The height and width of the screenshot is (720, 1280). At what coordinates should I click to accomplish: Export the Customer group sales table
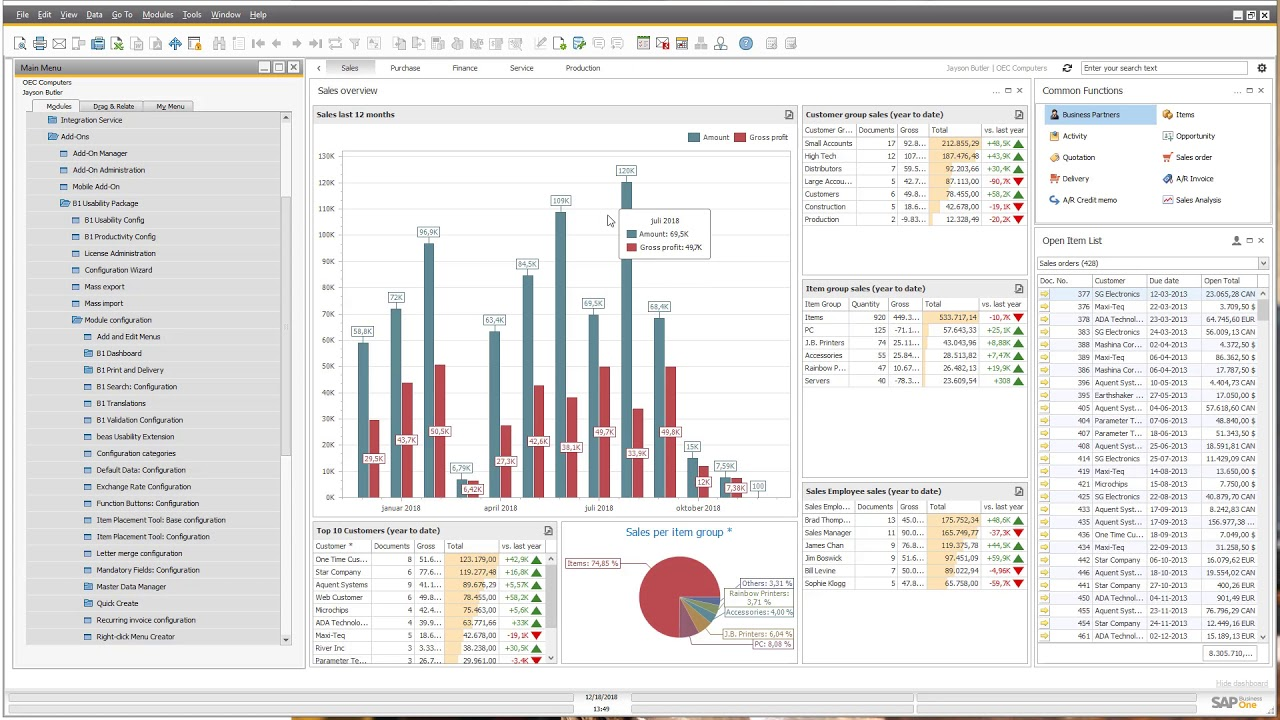pyautogui.click(x=1019, y=115)
